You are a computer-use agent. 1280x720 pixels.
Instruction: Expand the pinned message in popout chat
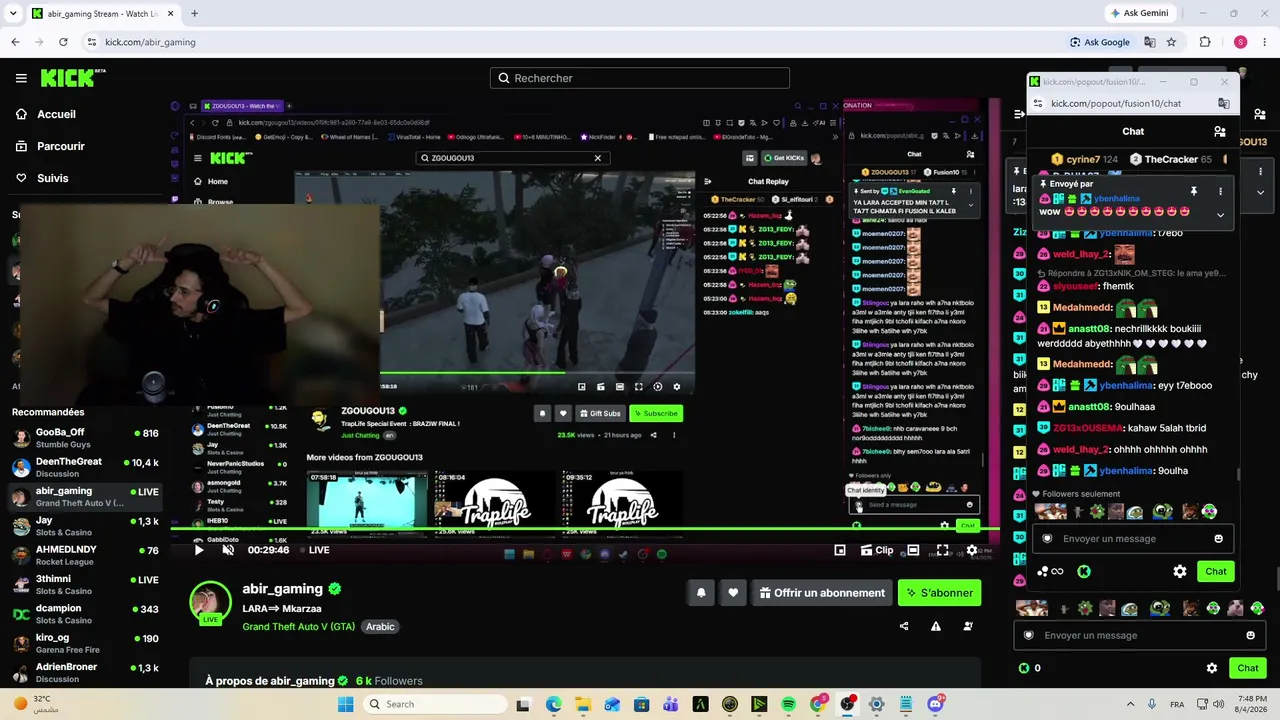click(x=1220, y=214)
